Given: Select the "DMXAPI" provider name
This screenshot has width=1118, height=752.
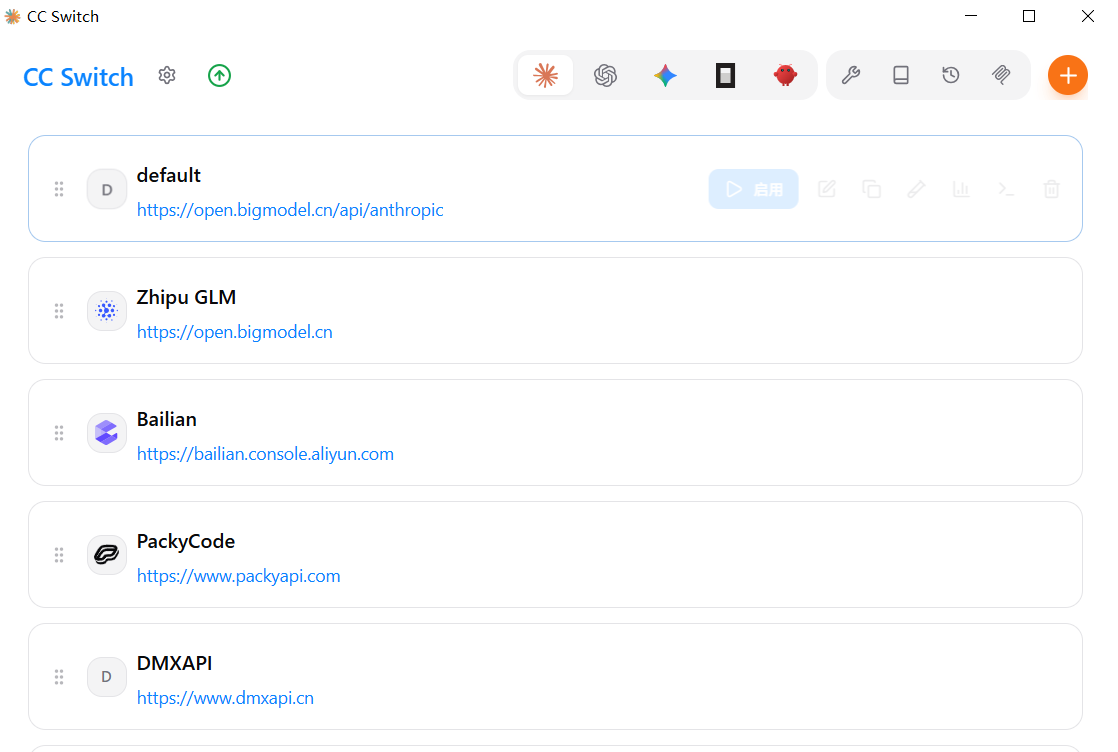Looking at the screenshot, I should tap(175, 663).
